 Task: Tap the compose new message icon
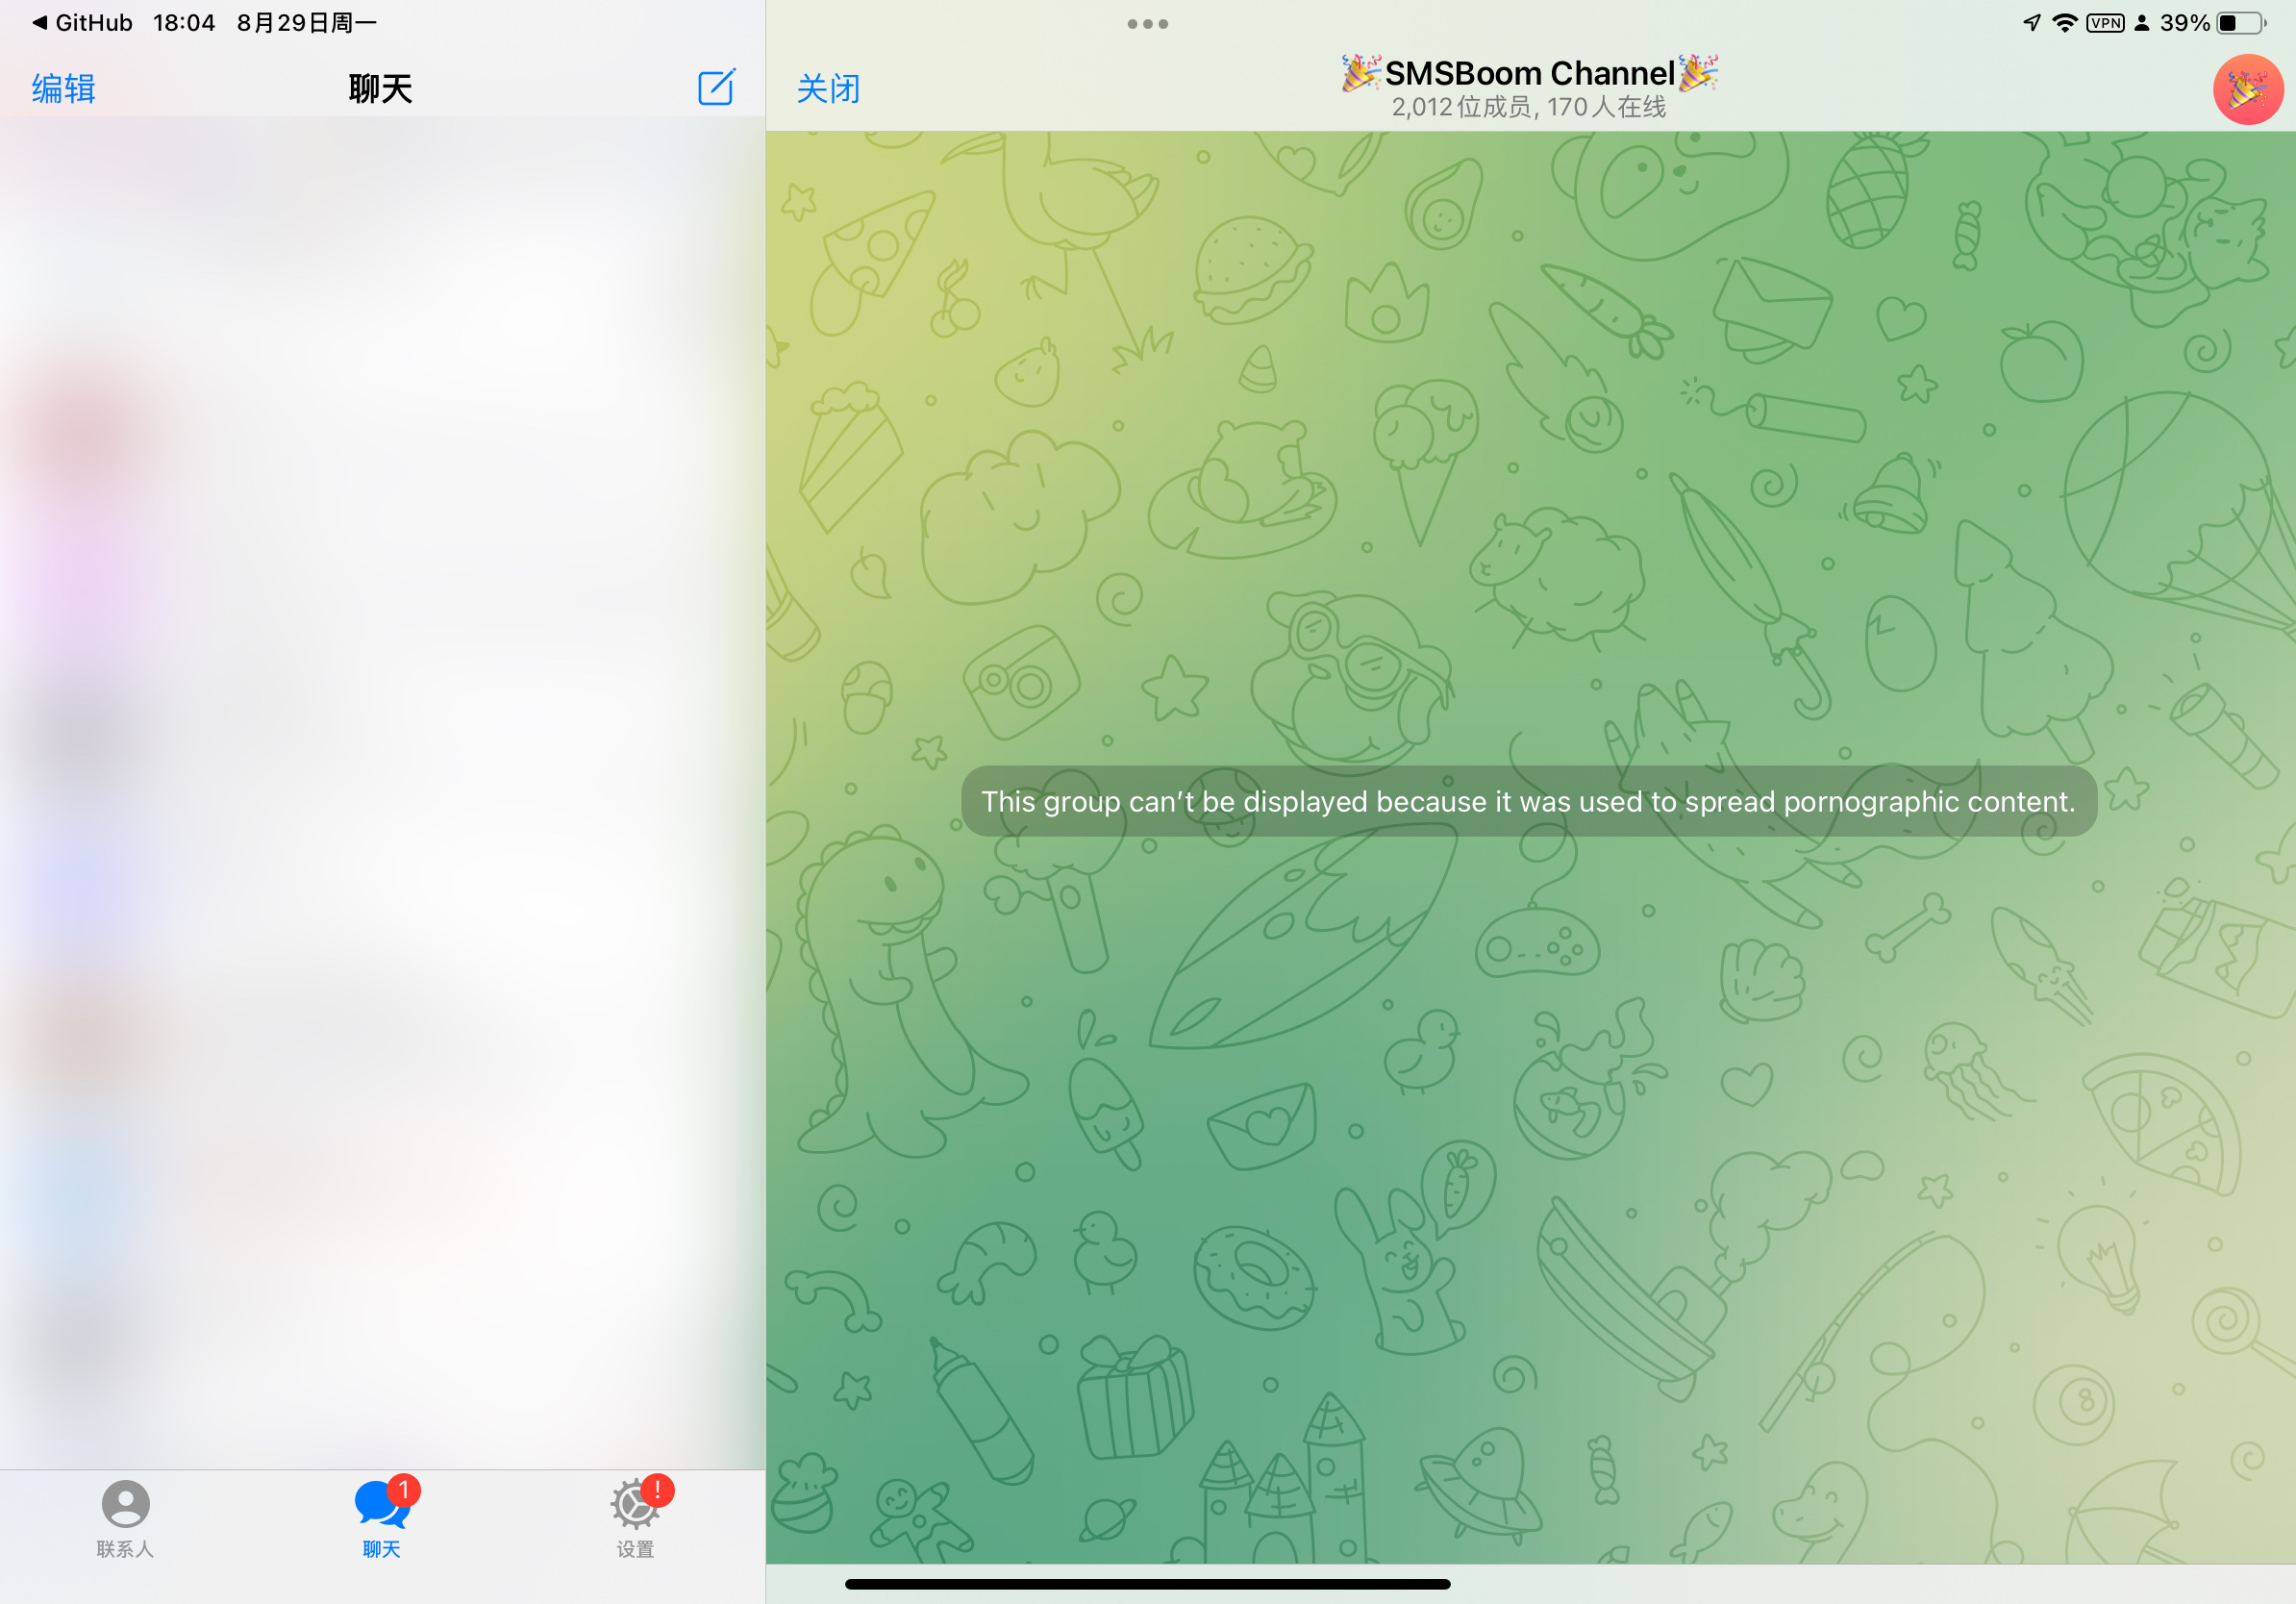tap(716, 88)
